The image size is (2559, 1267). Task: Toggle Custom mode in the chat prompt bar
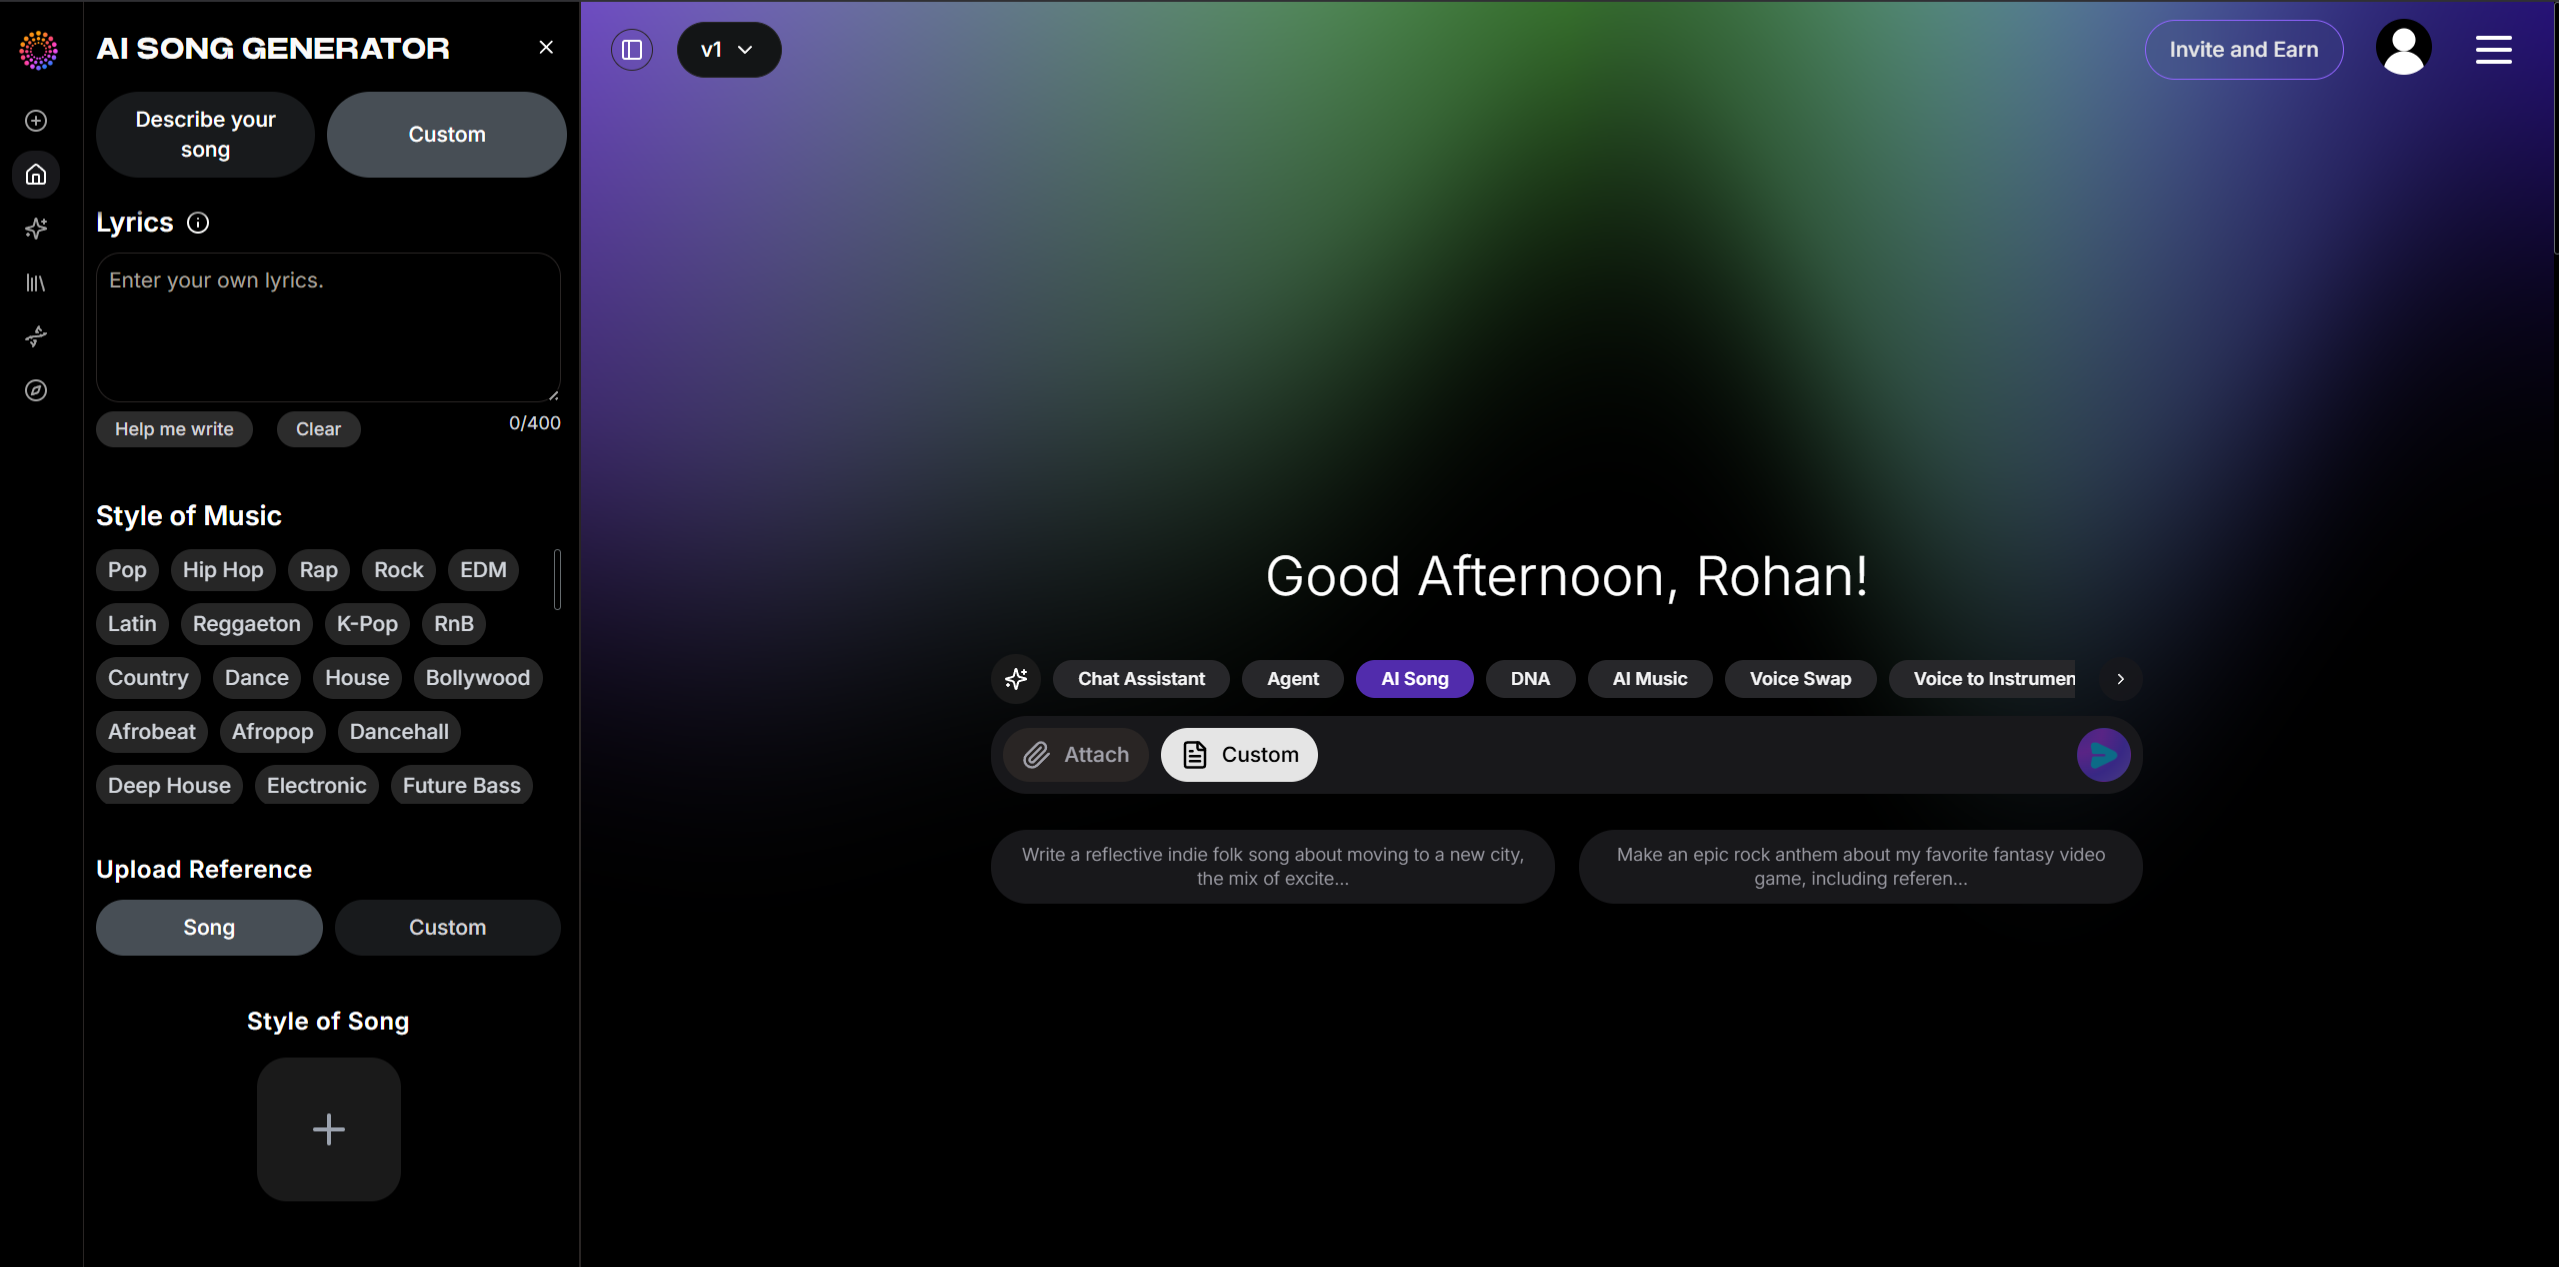point(1237,754)
